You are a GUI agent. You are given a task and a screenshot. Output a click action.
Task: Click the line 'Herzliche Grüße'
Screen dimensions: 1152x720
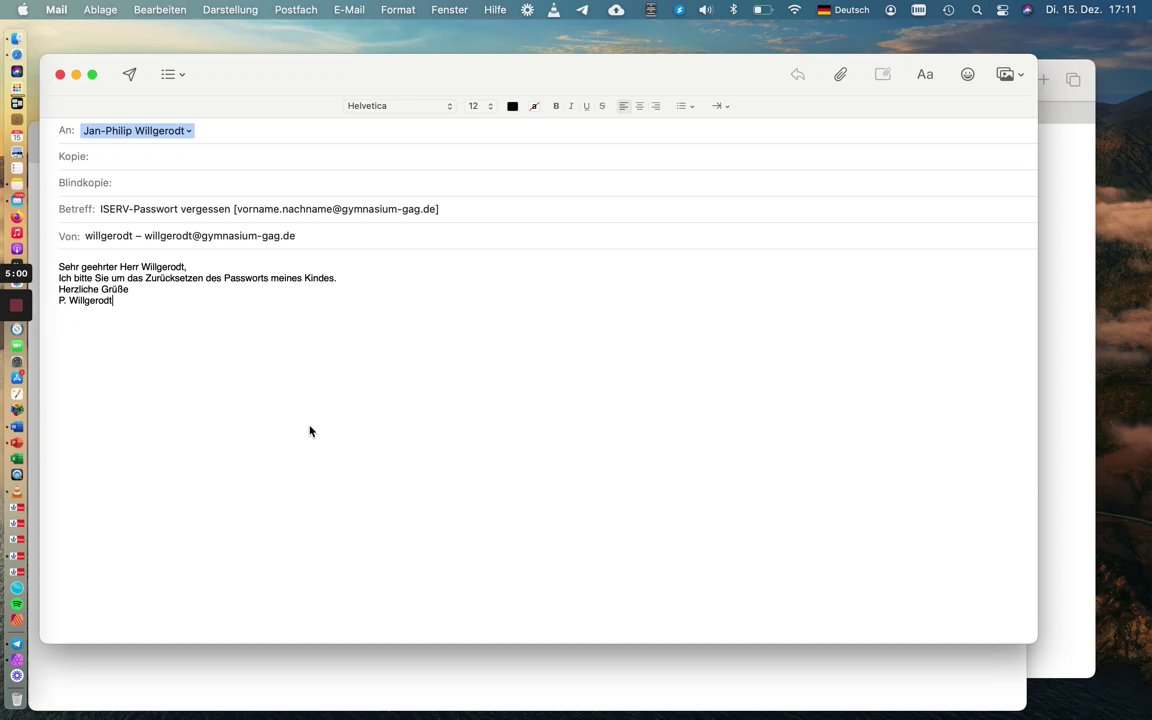point(93,289)
